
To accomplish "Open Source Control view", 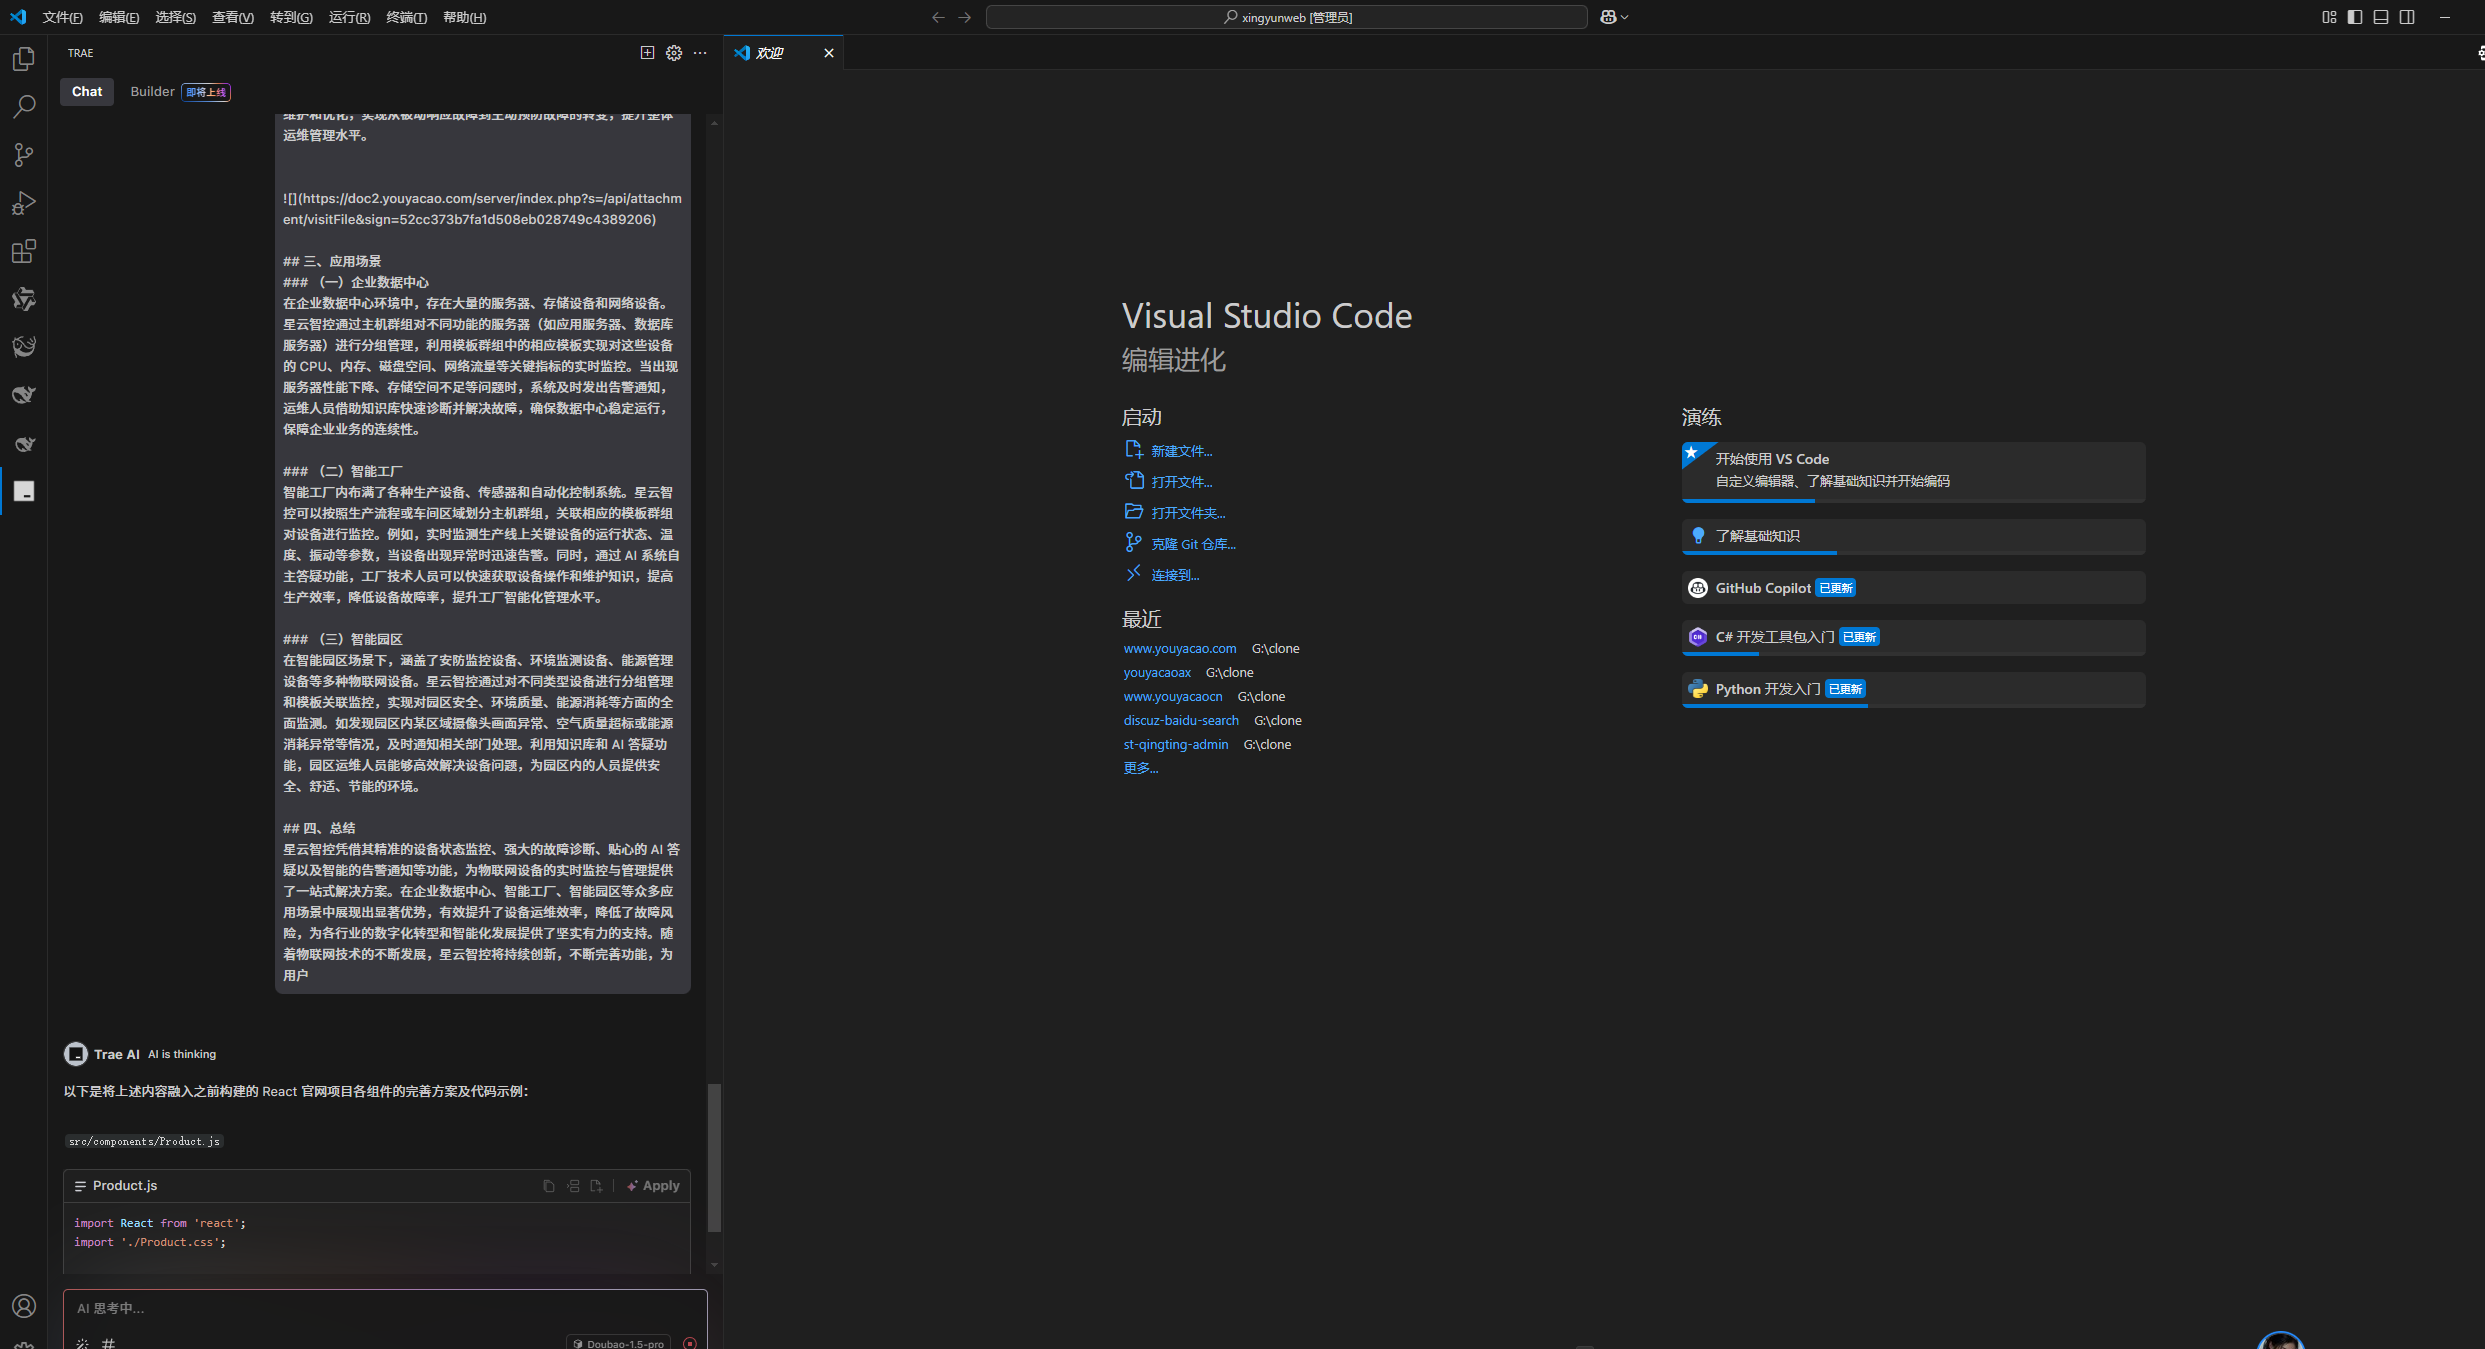I will pyautogui.click(x=24, y=155).
